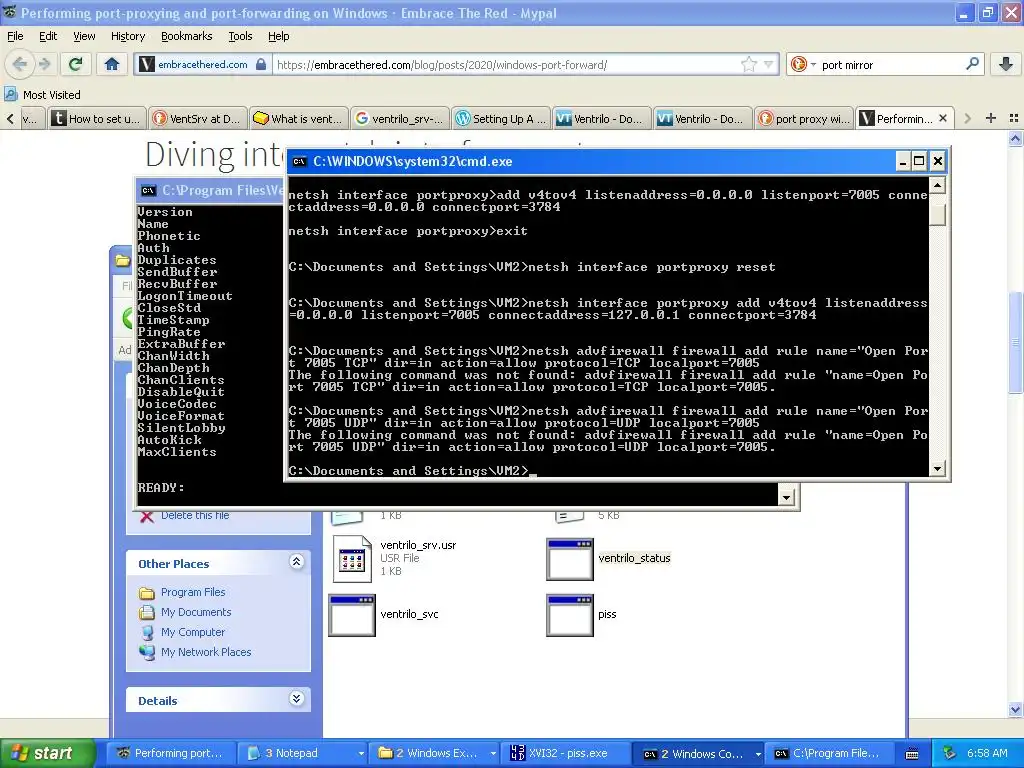Viewport: 1024px width, 768px height.
Task: Collapse the Other Places panel
Action: click(x=296, y=562)
